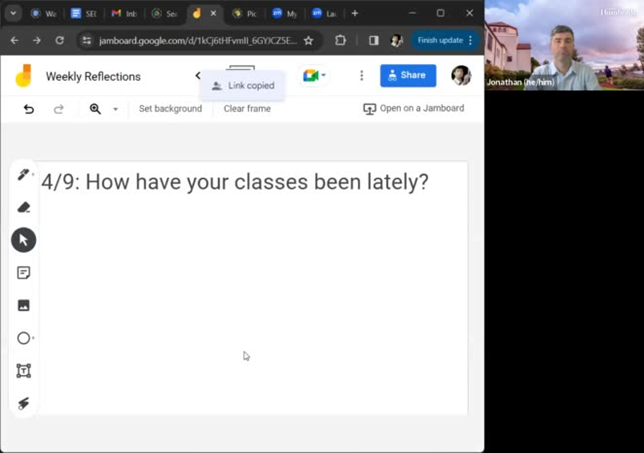This screenshot has height=453, width=644.
Task: Bookmark this page with star icon
Action: click(308, 40)
